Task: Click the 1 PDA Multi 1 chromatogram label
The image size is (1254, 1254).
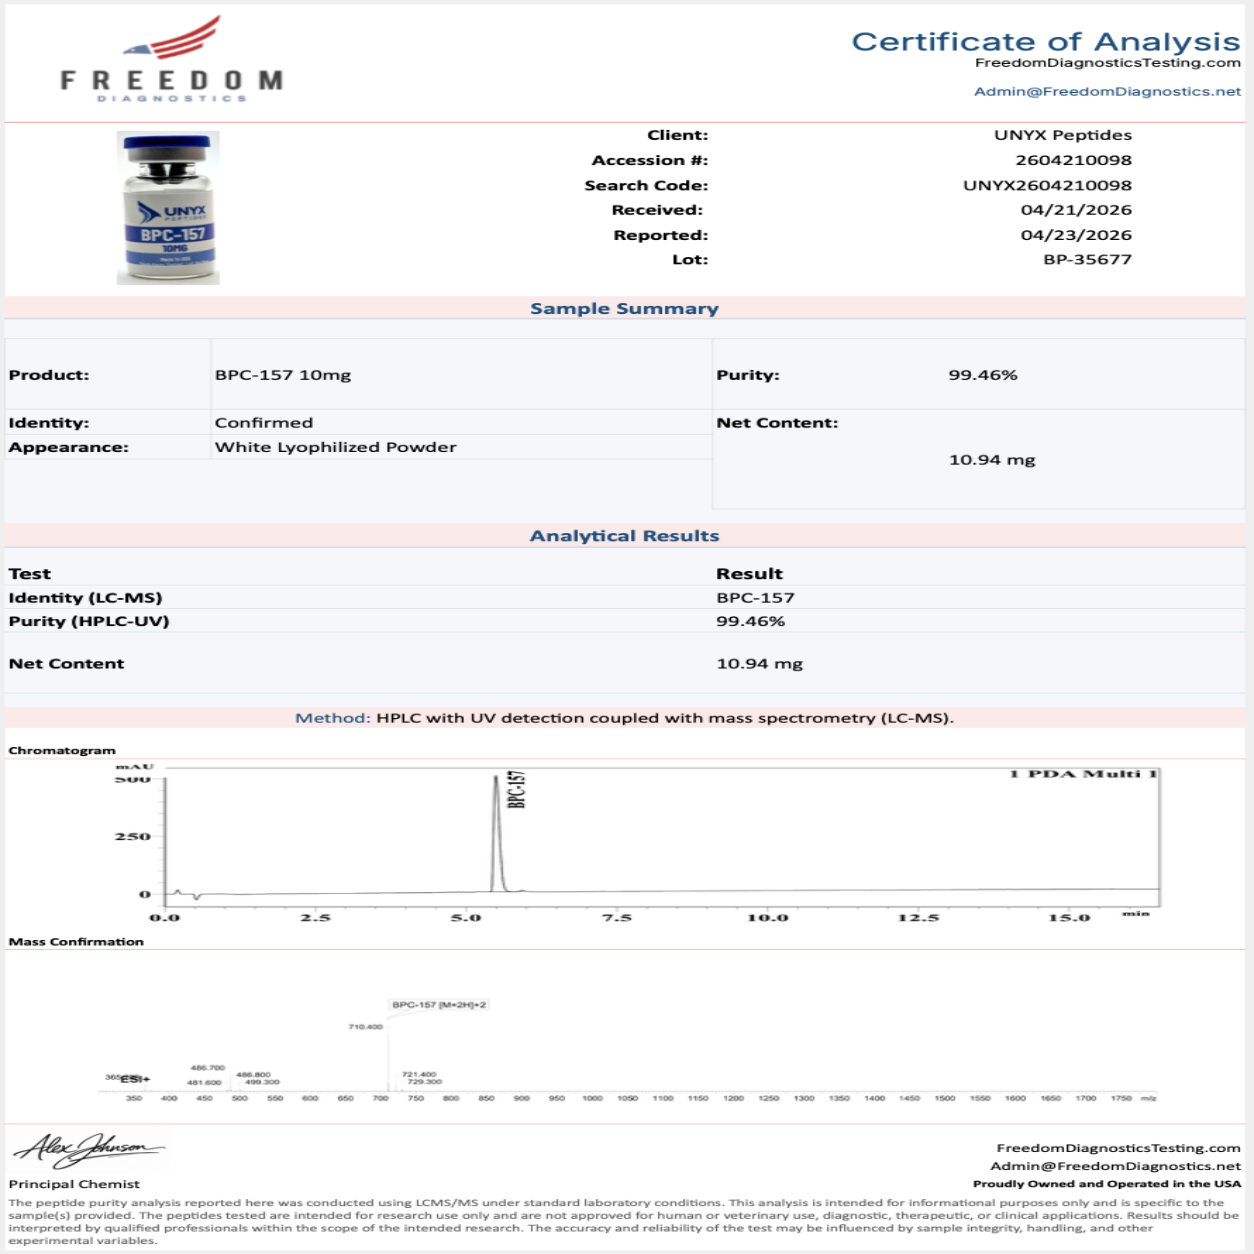Action: click(1082, 774)
